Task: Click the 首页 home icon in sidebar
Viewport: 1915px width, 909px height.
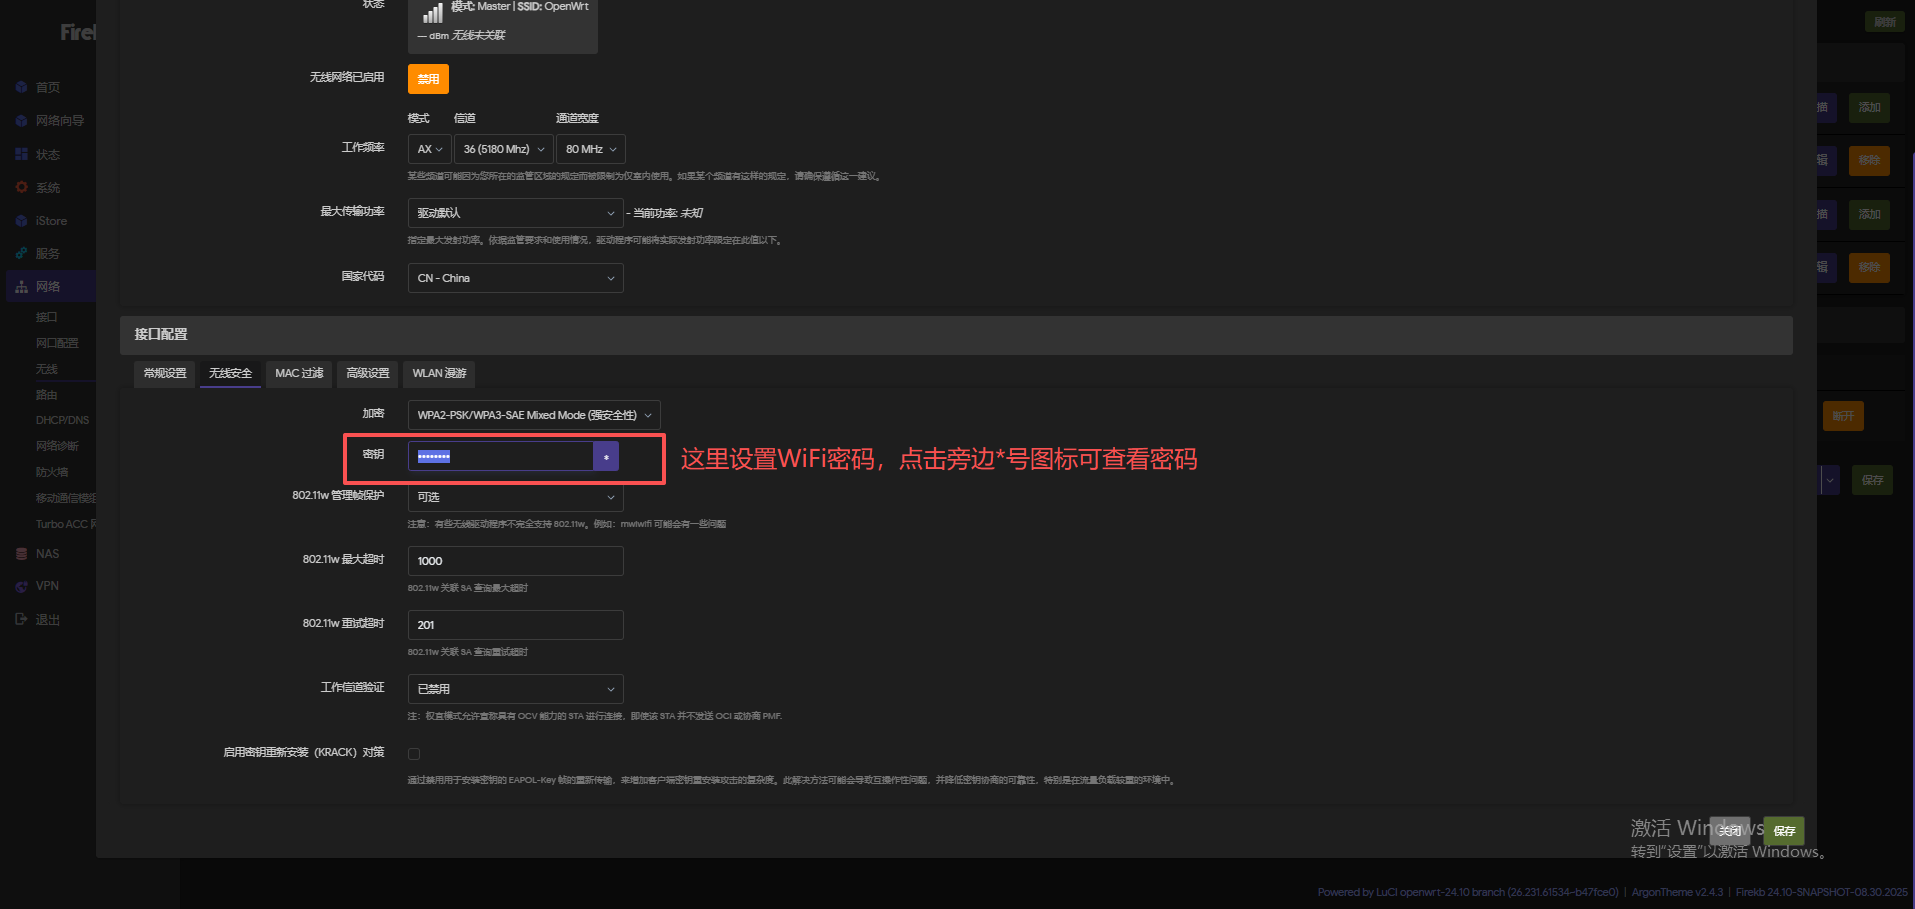Action: (x=22, y=88)
